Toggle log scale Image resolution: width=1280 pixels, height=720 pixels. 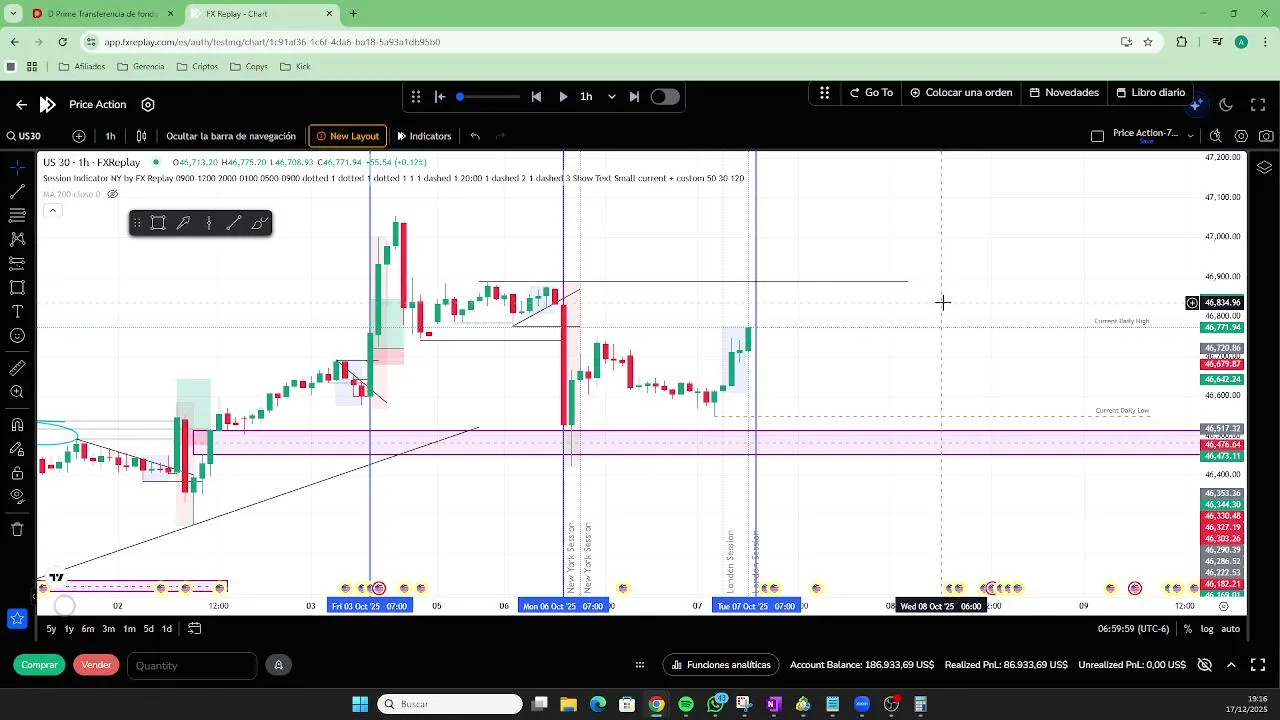click(1207, 629)
